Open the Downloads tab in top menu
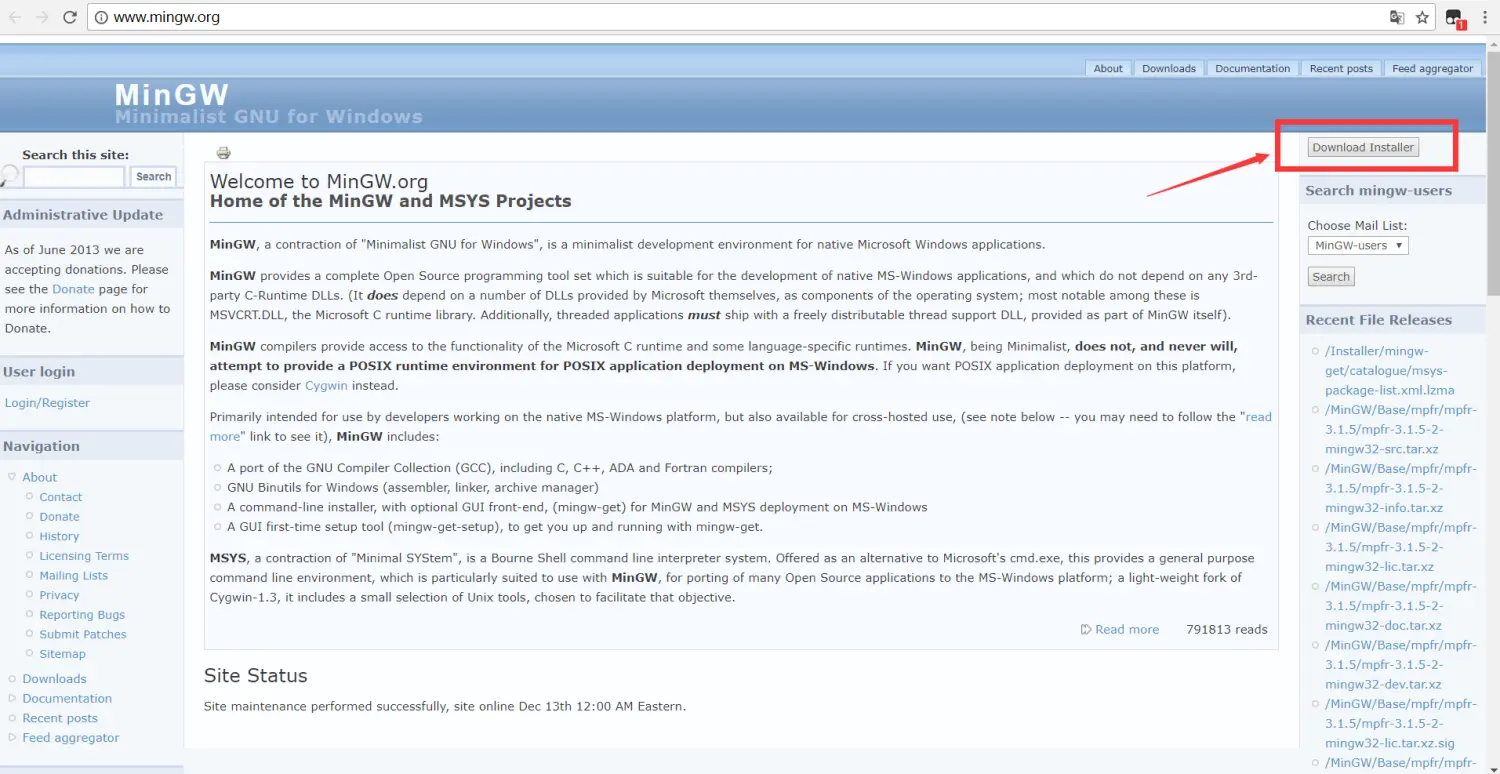Image resolution: width=1500 pixels, height=774 pixels. coord(1169,68)
